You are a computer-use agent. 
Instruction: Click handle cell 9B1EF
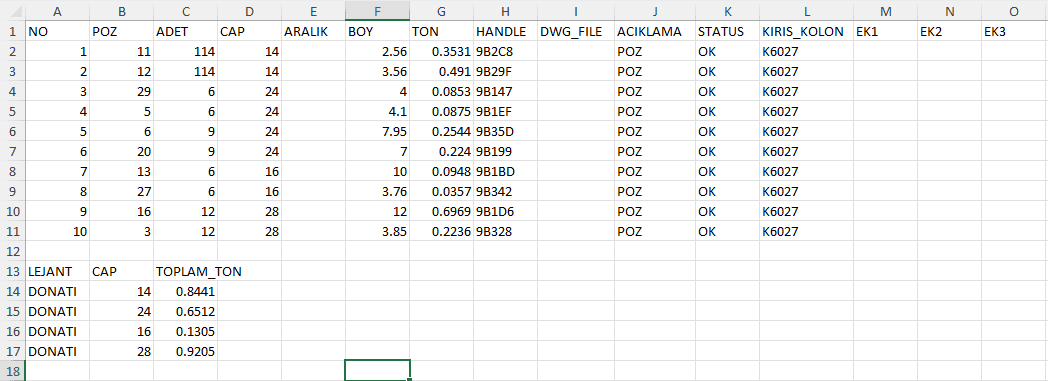506,112
